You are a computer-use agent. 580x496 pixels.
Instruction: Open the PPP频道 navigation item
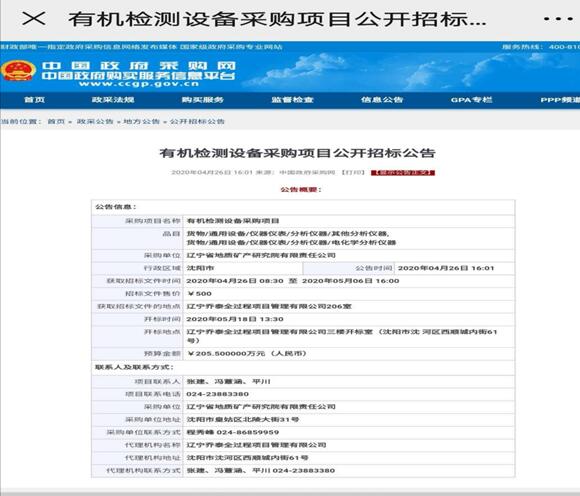560,100
